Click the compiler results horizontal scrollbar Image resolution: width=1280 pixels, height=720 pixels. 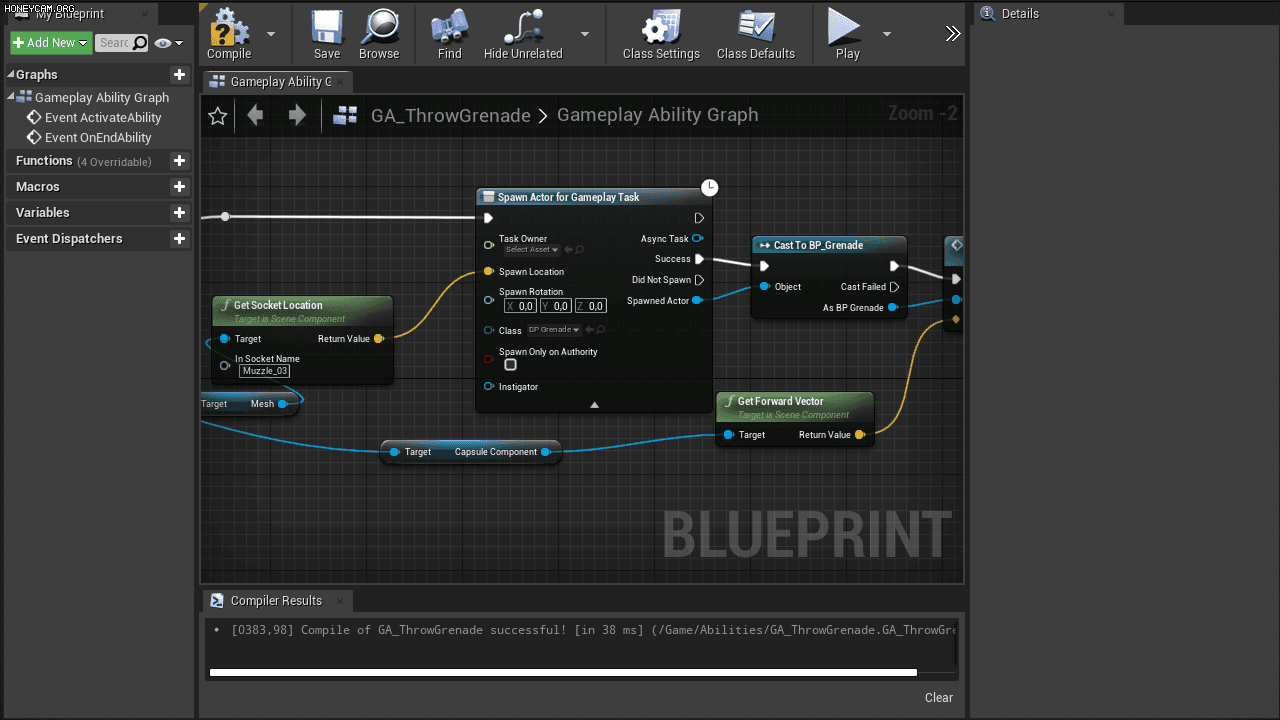coord(563,673)
